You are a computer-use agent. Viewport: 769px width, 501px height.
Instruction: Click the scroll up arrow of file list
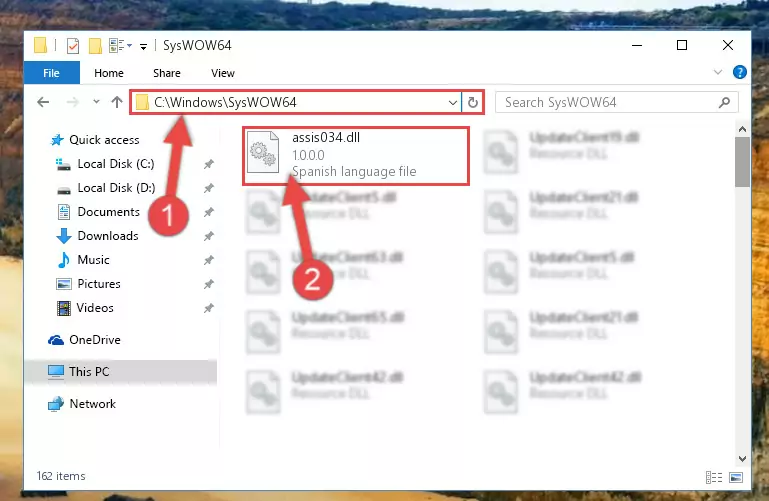(x=742, y=129)
